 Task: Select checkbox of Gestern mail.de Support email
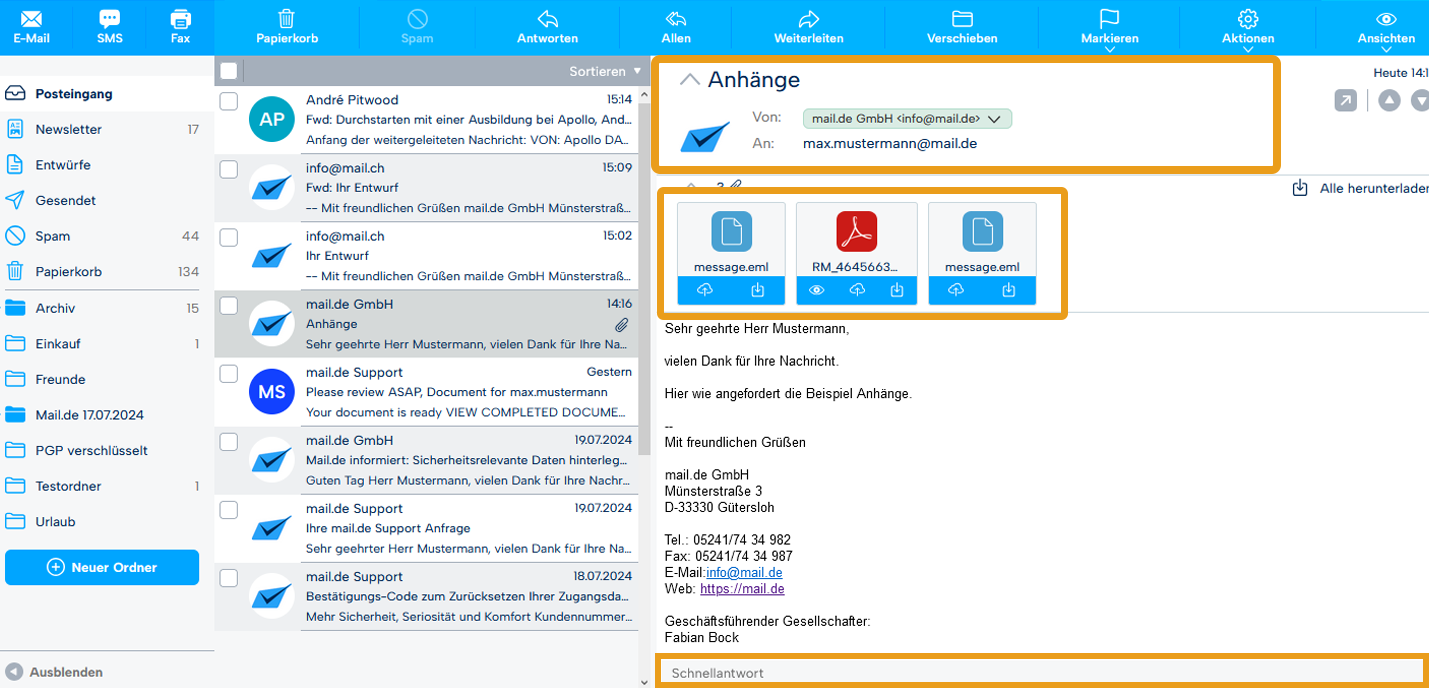click(229, 373)
